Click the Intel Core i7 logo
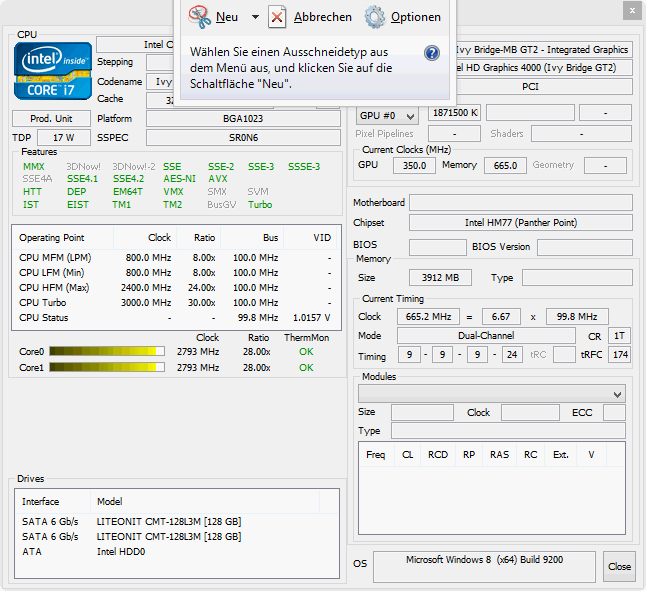The width and height of the screenshot is (646, 591). [x=53, y=71]
